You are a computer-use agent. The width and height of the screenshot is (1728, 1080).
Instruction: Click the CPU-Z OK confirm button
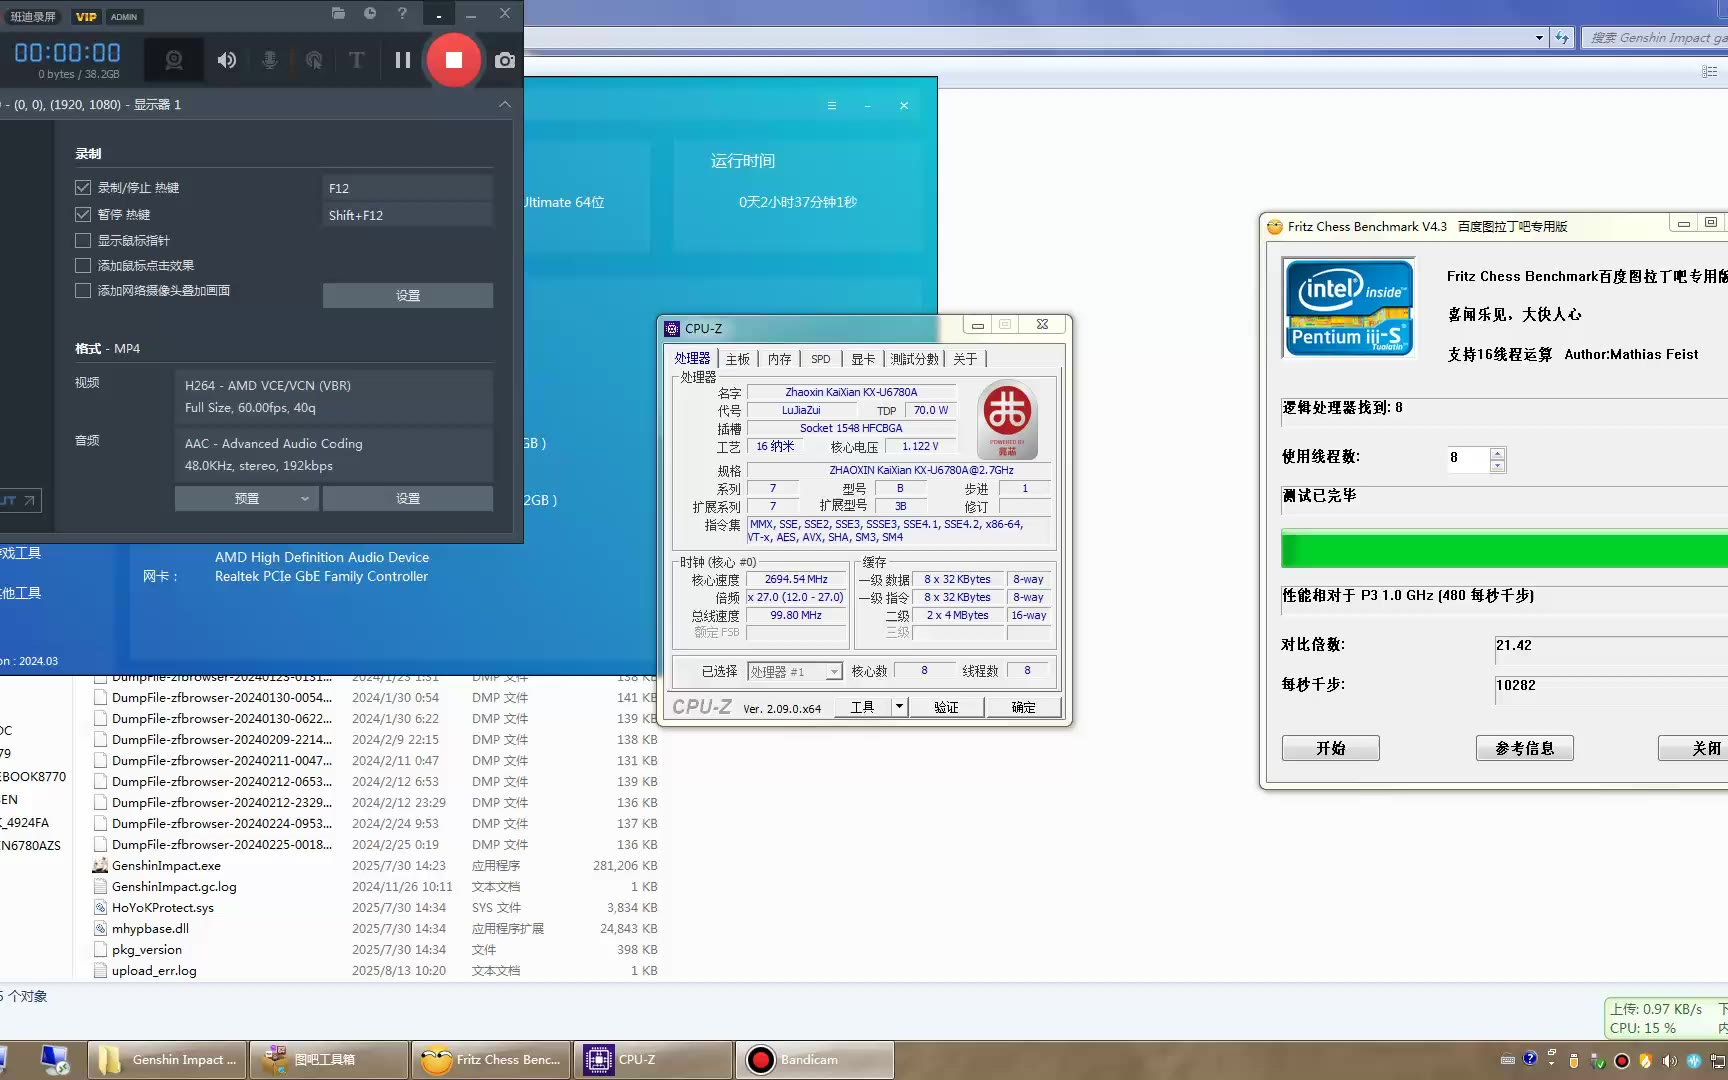[1023, 707]
